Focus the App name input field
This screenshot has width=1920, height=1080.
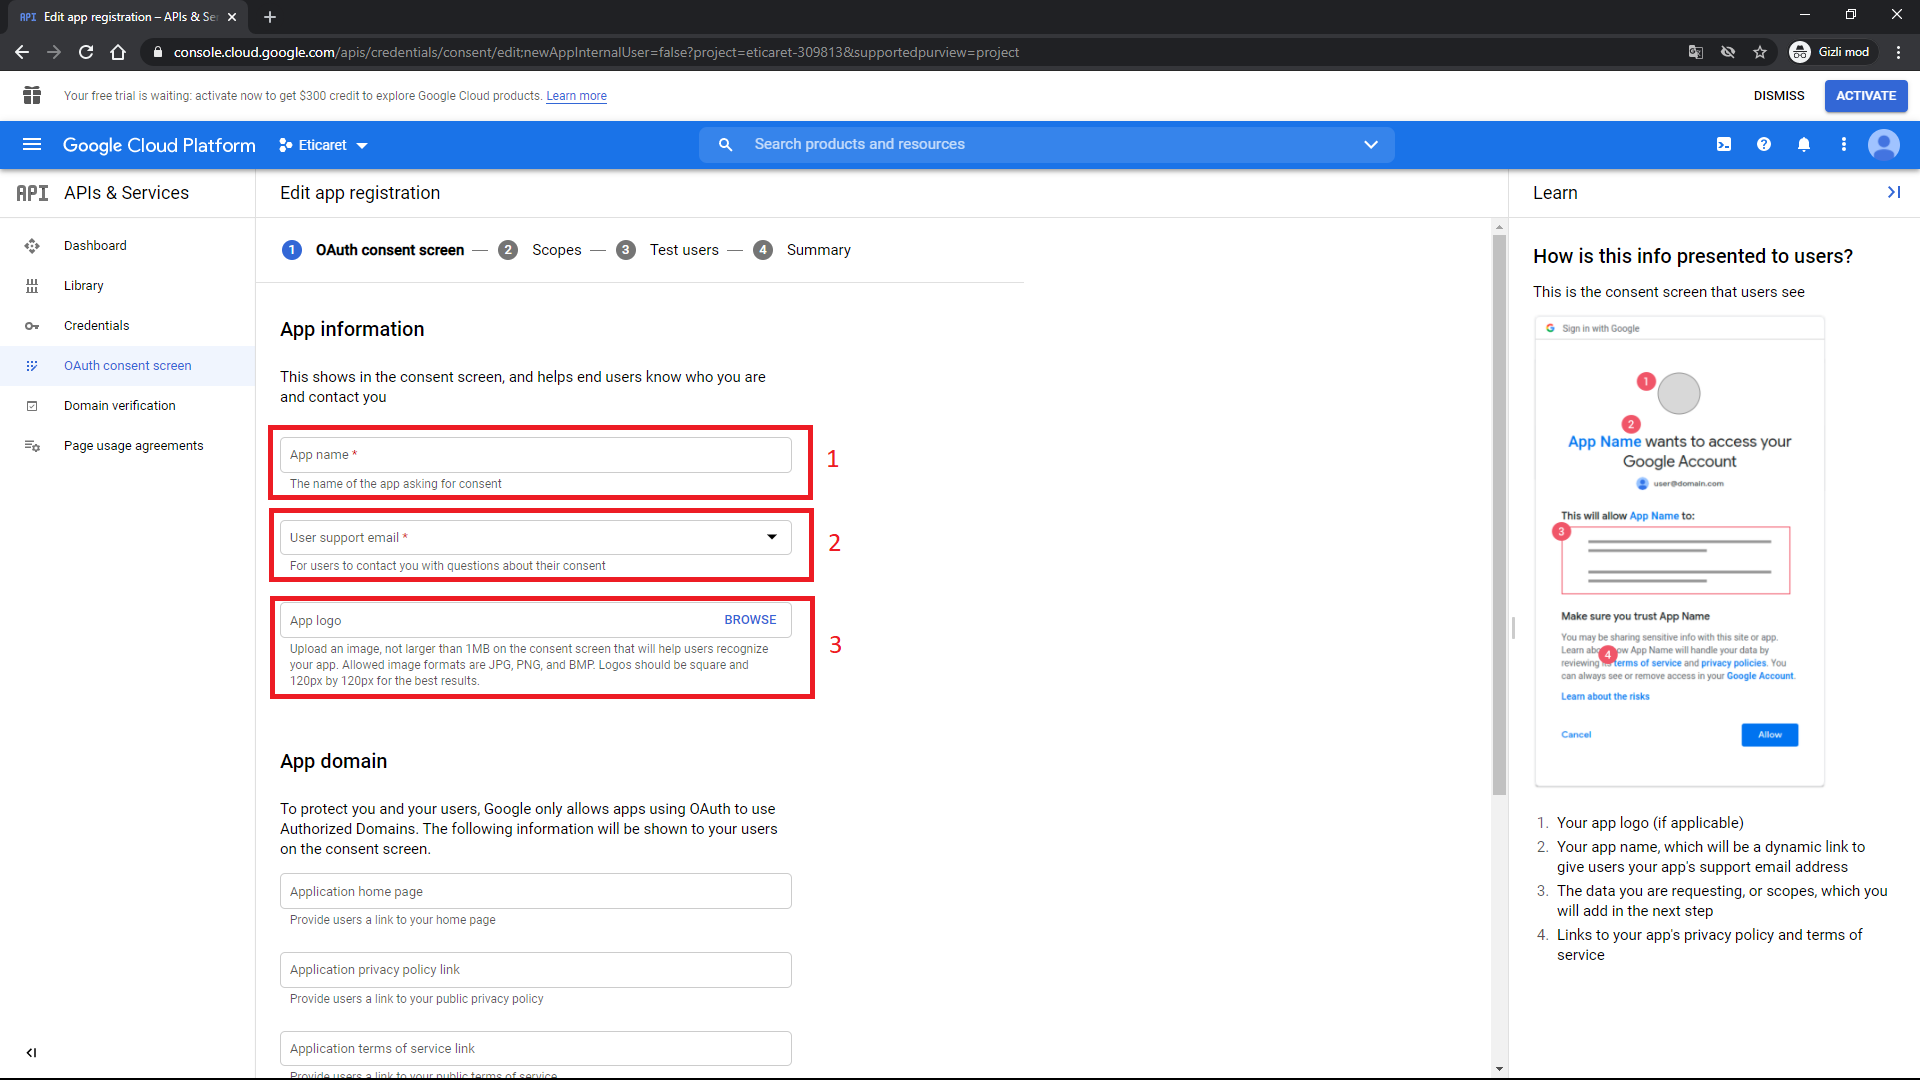coord(536,455)
